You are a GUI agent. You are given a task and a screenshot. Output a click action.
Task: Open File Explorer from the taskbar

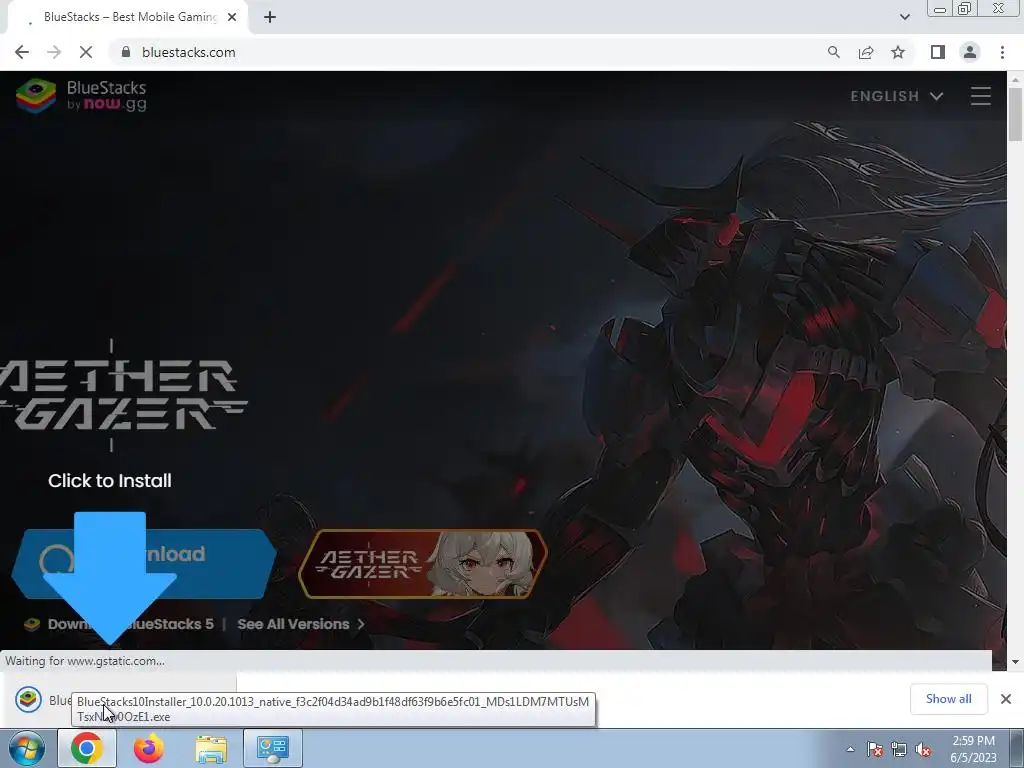[211, 748]
